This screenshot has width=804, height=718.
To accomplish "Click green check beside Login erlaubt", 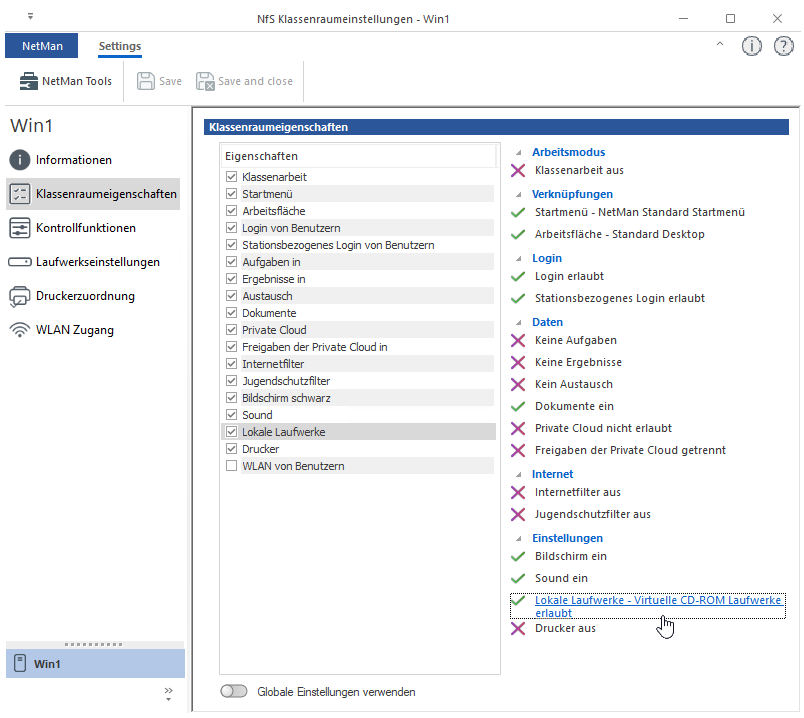I will (518, 276).
